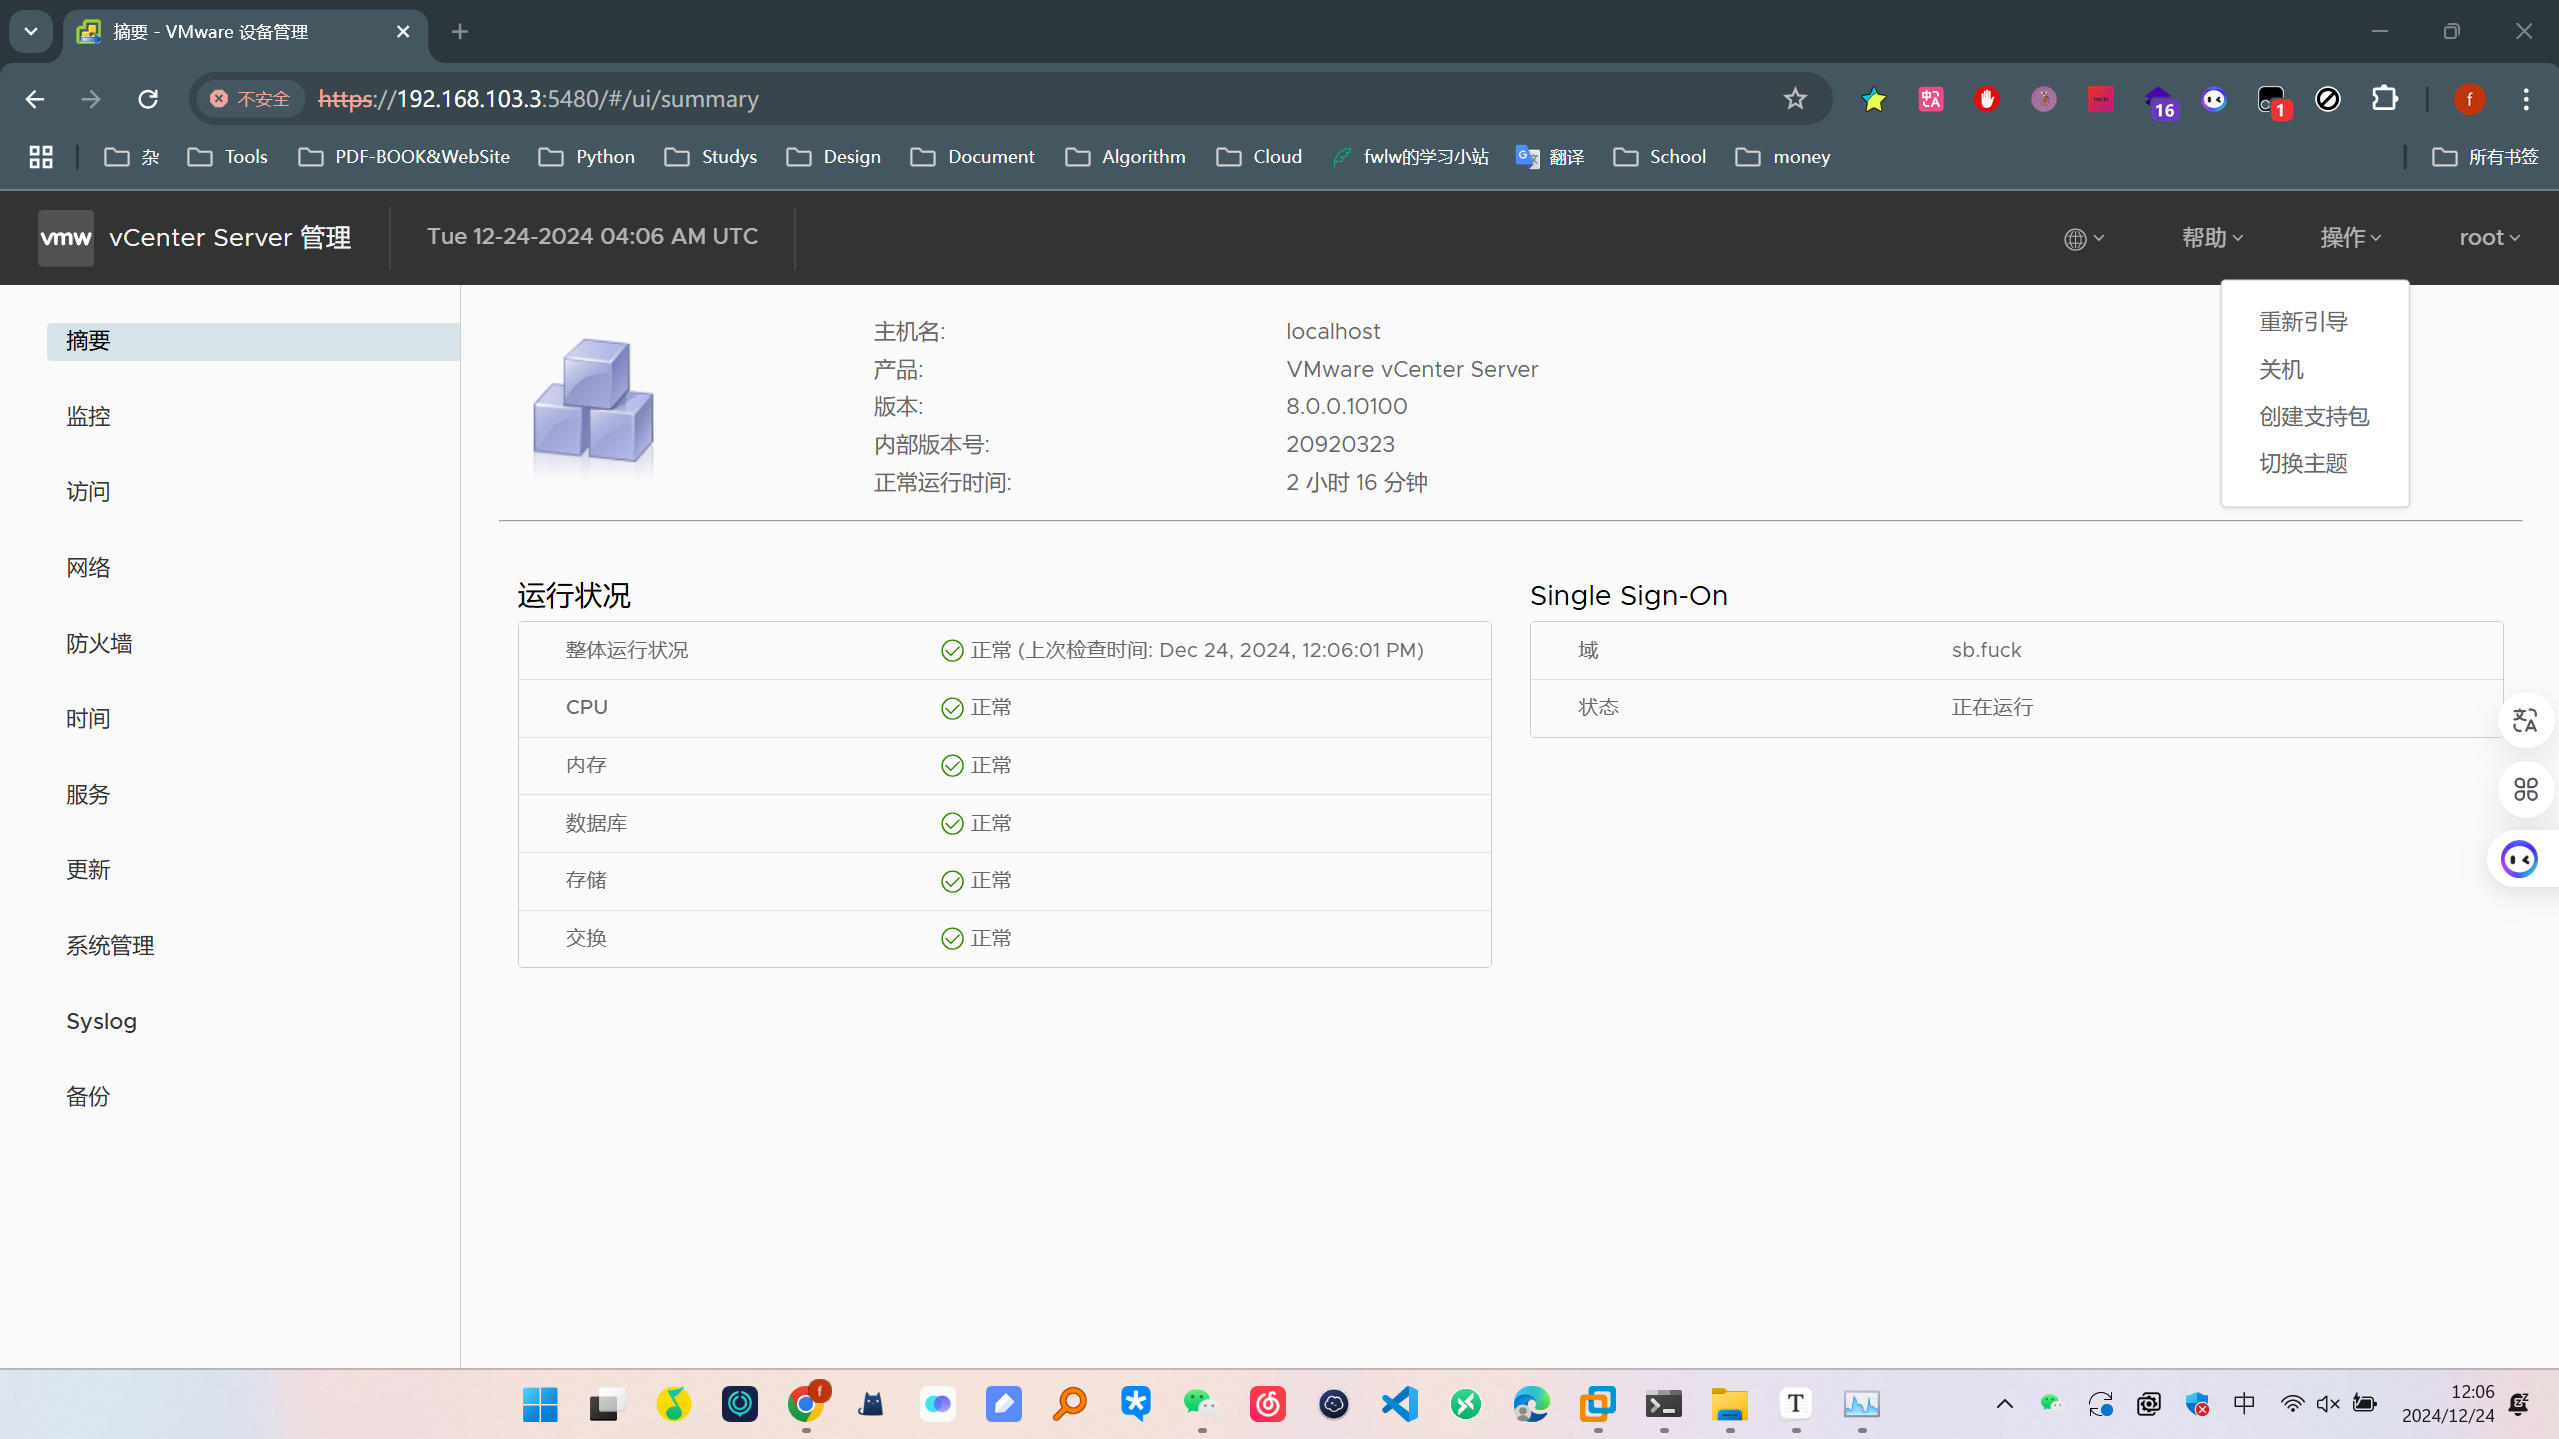This screenshot has height=1439, width=2559.
Task: Close the VMware 设备管理 tab
Action: [403, 32]
